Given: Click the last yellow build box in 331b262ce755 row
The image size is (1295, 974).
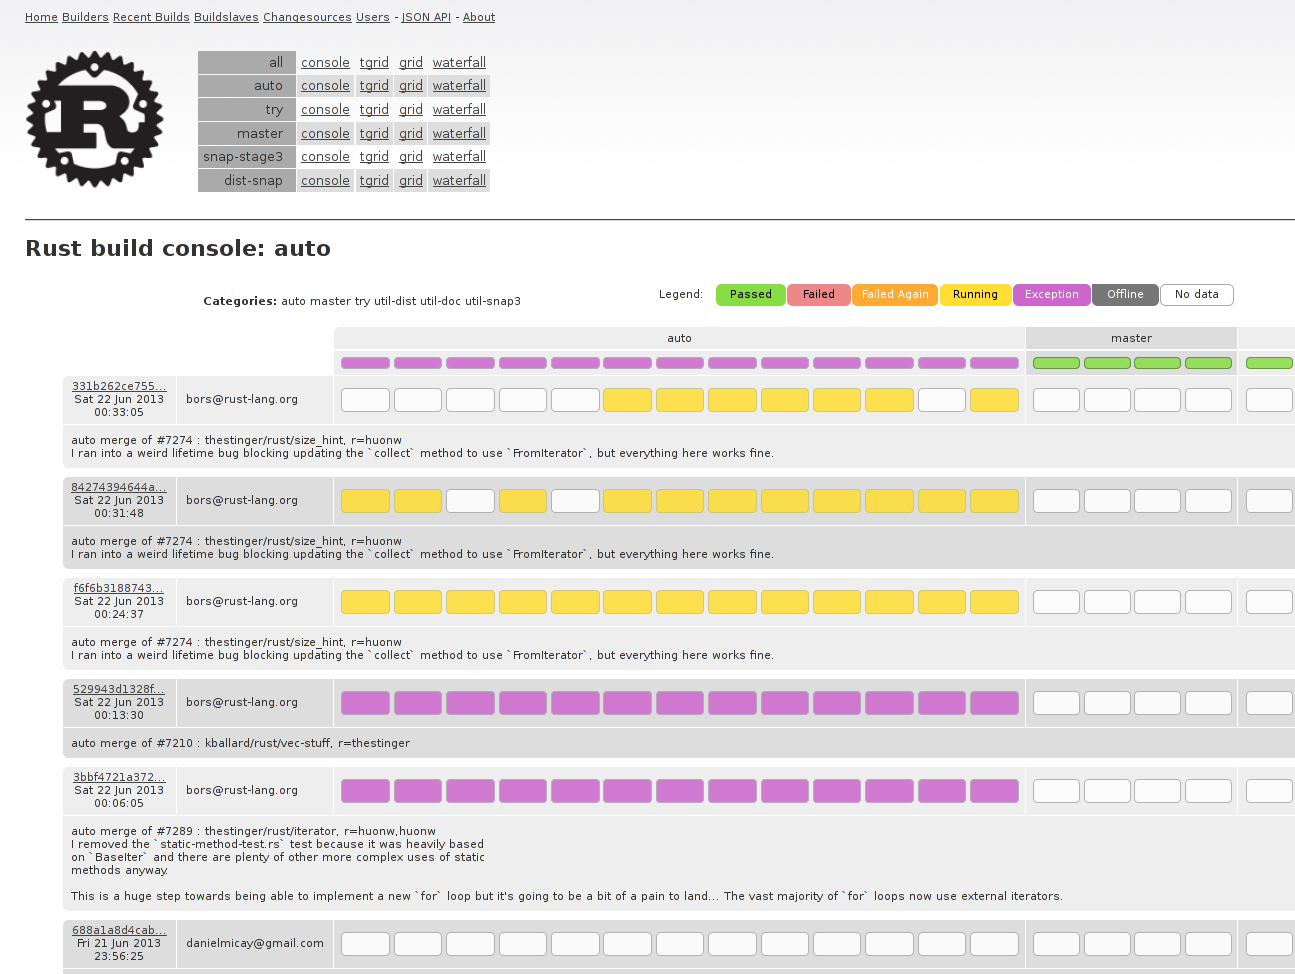Looking at the screenshot, I should coord(994,400).
